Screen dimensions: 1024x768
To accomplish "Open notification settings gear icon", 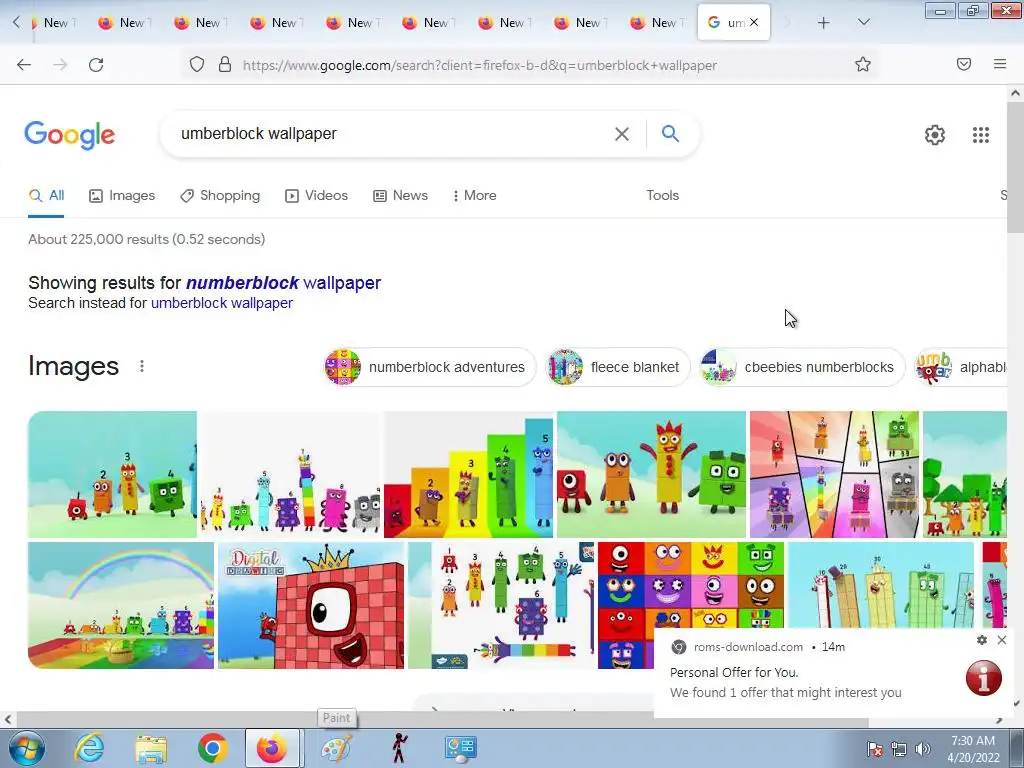I will tap(982, 640).
